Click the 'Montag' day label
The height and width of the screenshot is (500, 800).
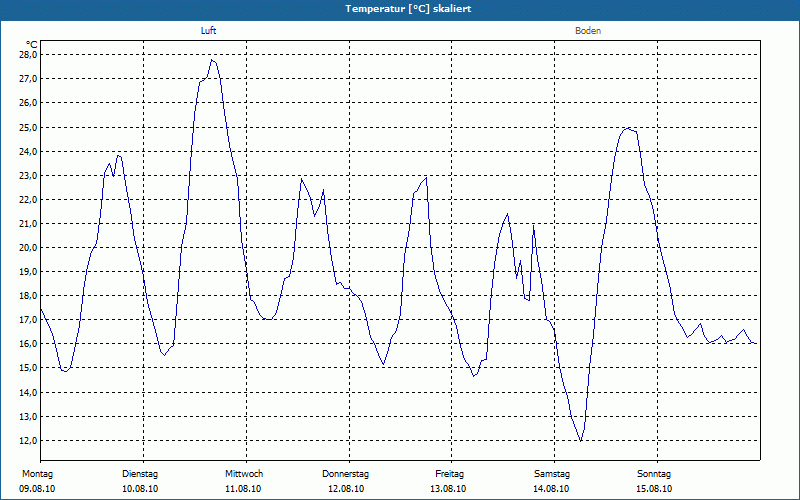click(x=37, y=474)
